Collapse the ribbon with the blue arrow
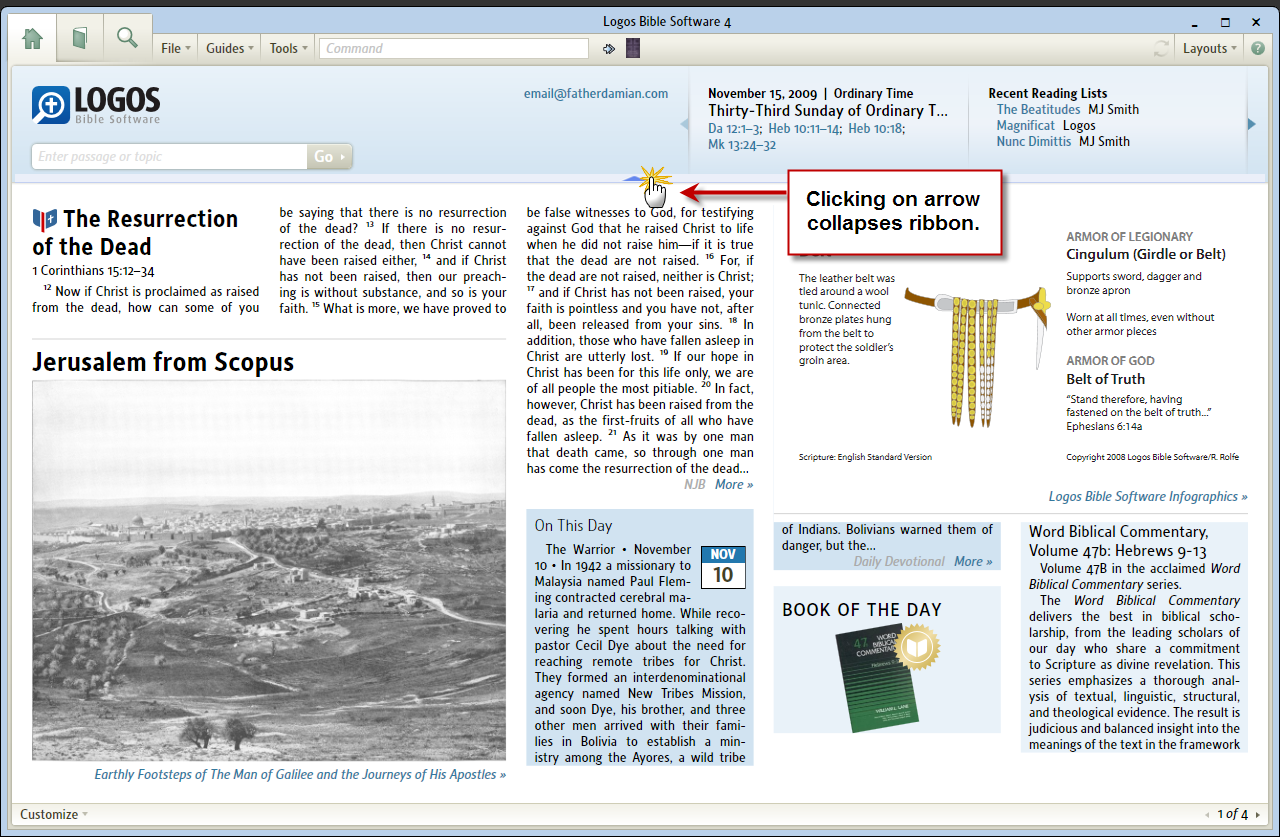The height and width of the screenshot is (837, 1280). click(634, 179)
